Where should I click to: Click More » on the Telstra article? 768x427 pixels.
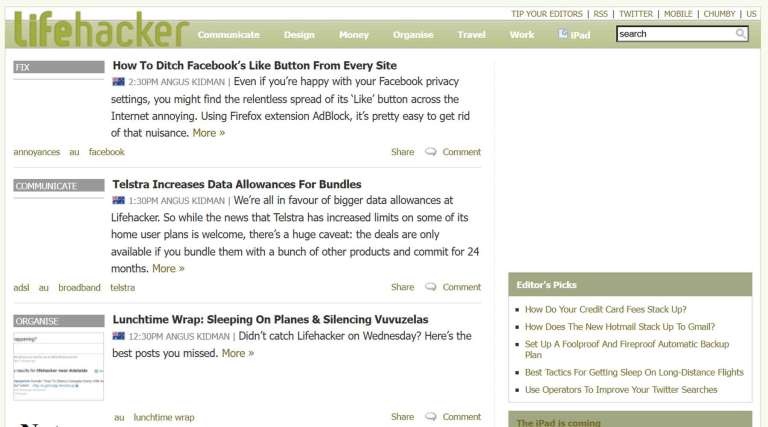pyautogui.click(x=168, y=268)
